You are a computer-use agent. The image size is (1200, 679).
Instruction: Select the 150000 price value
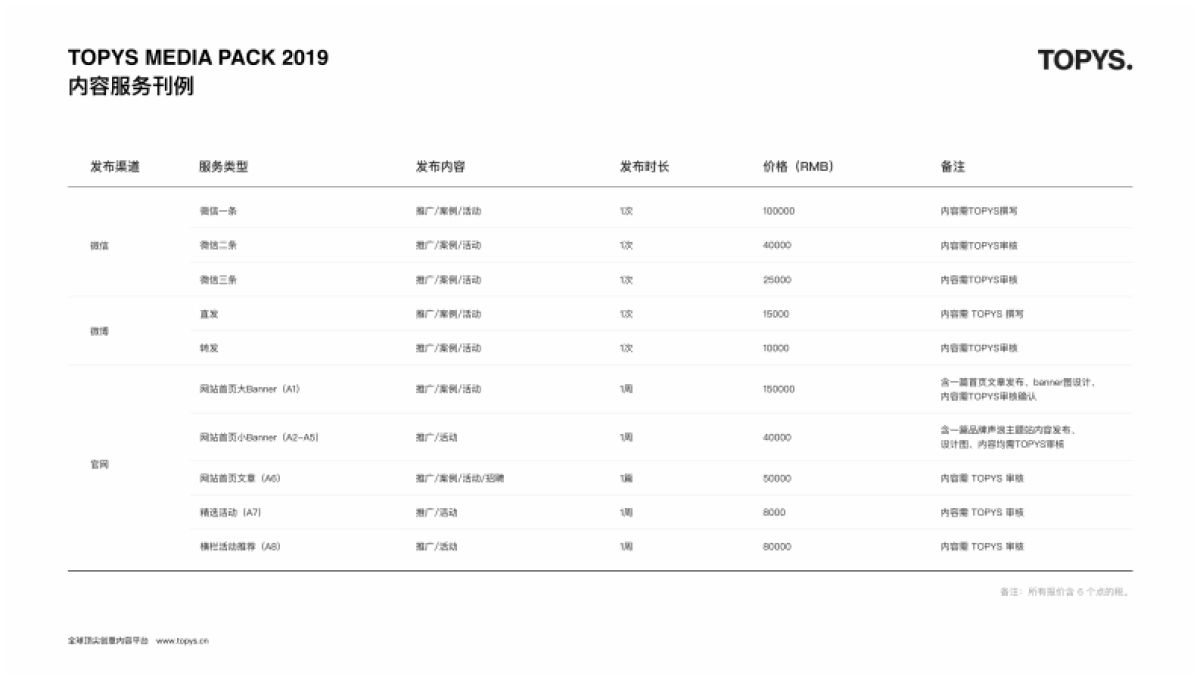[778, 389]
